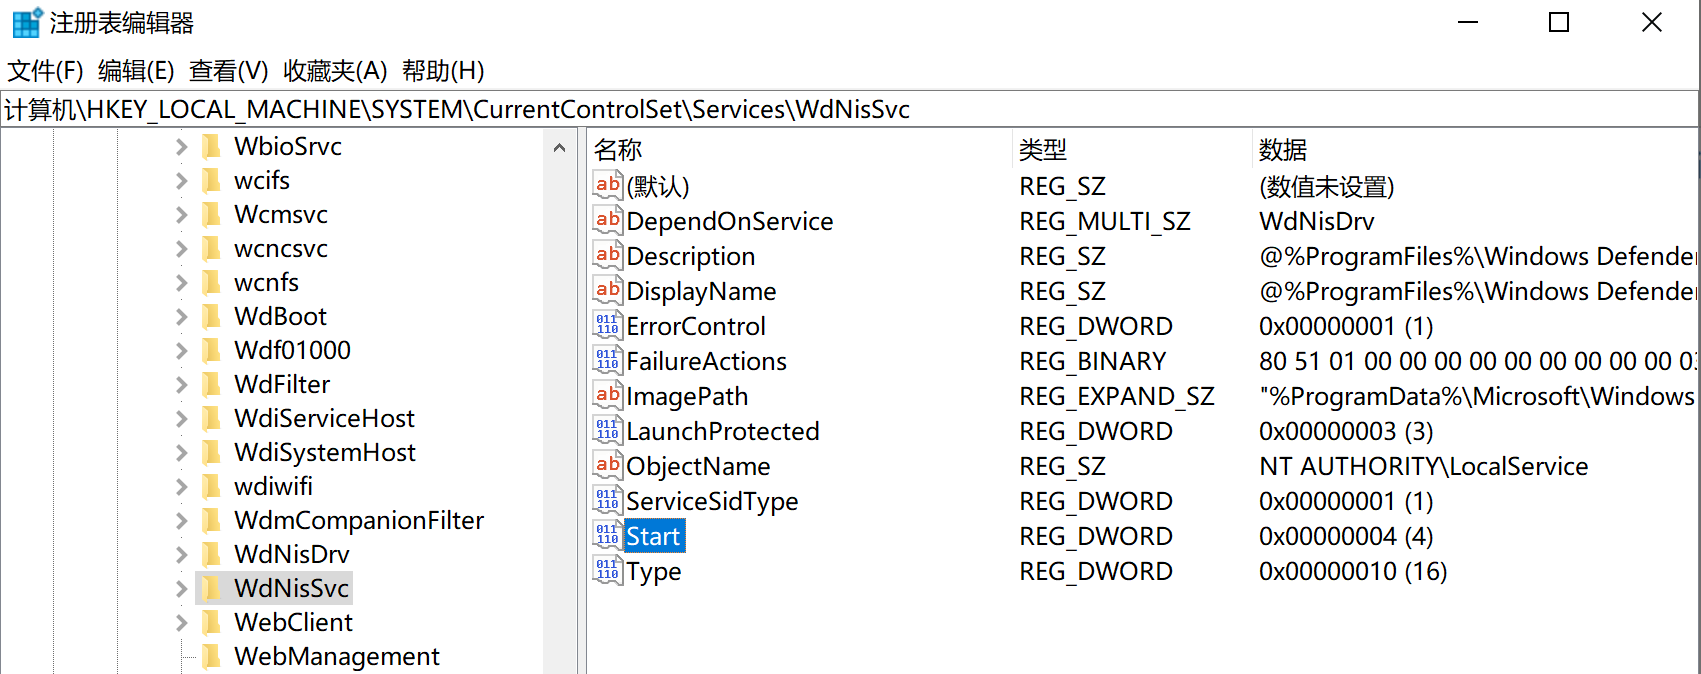Click the DWORD icon next to ErrorControl
This screenshot has width=1701, height=674.
point(607,326)
